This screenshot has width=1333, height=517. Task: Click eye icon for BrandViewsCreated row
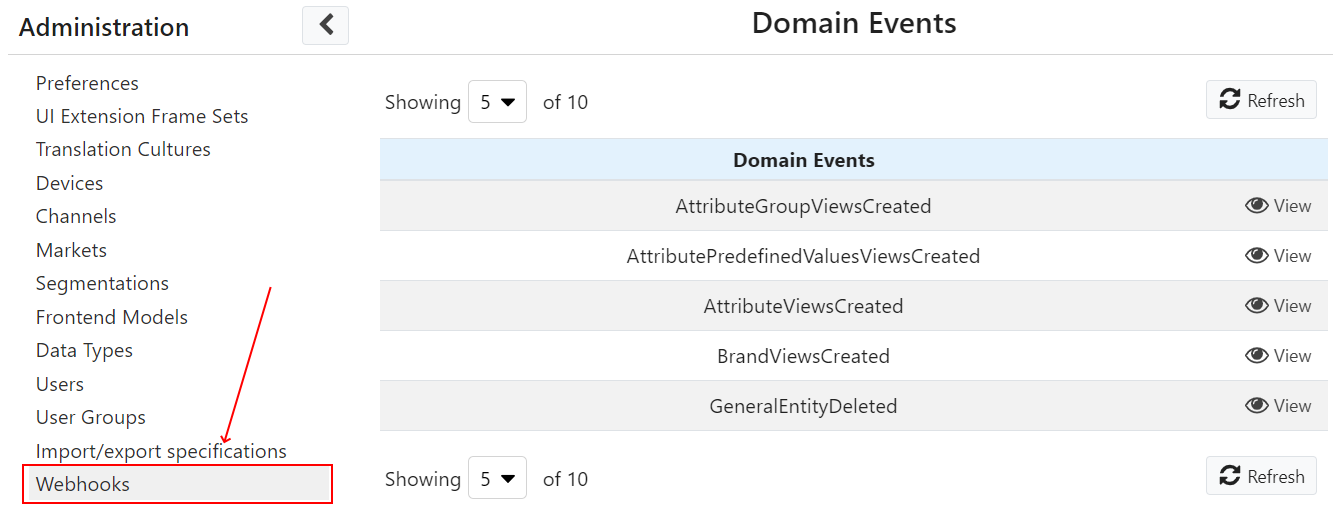click(x=1256, y=356)
